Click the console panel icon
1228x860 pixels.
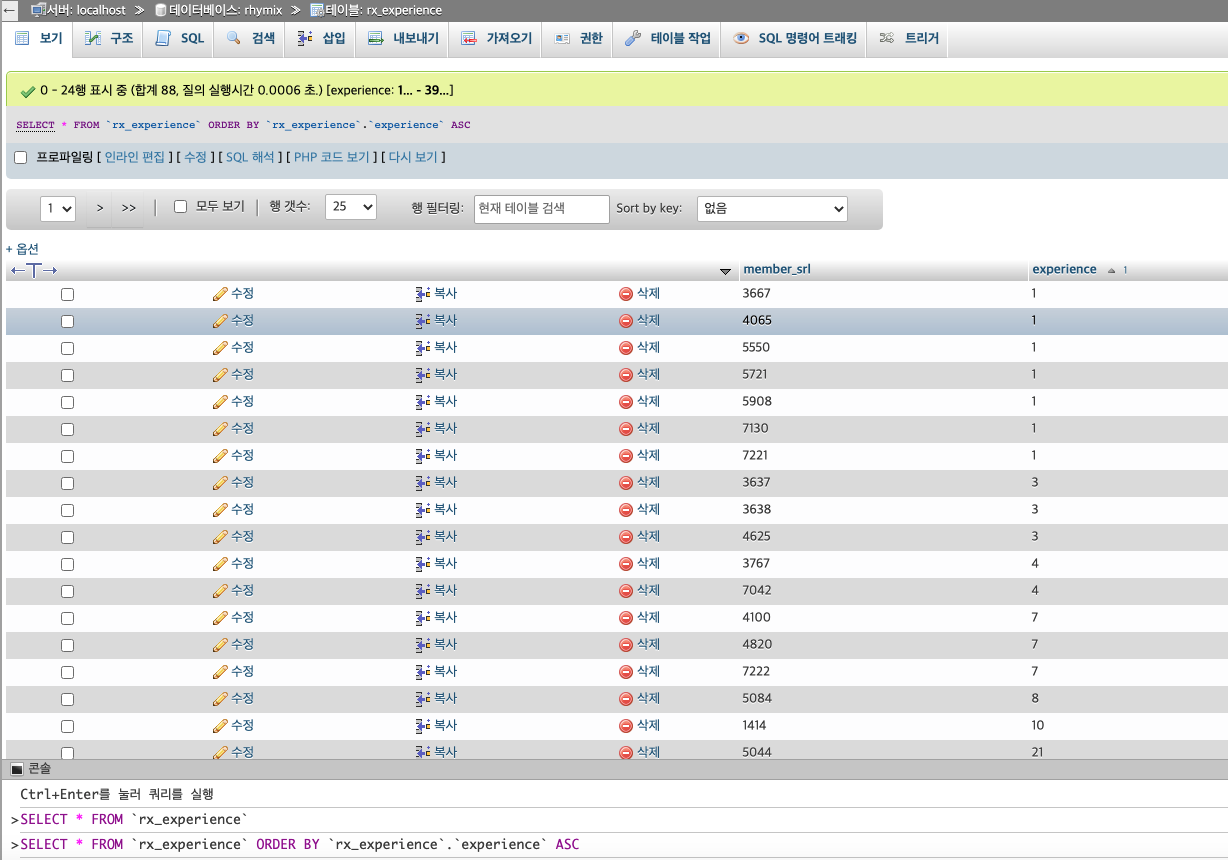pyautogui.click(x=16, y=769)
